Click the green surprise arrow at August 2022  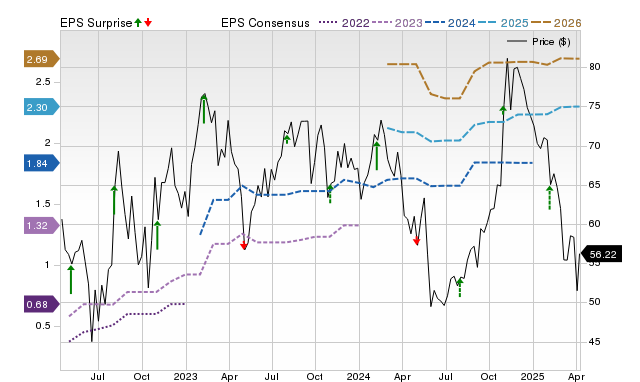pos(114,200)
